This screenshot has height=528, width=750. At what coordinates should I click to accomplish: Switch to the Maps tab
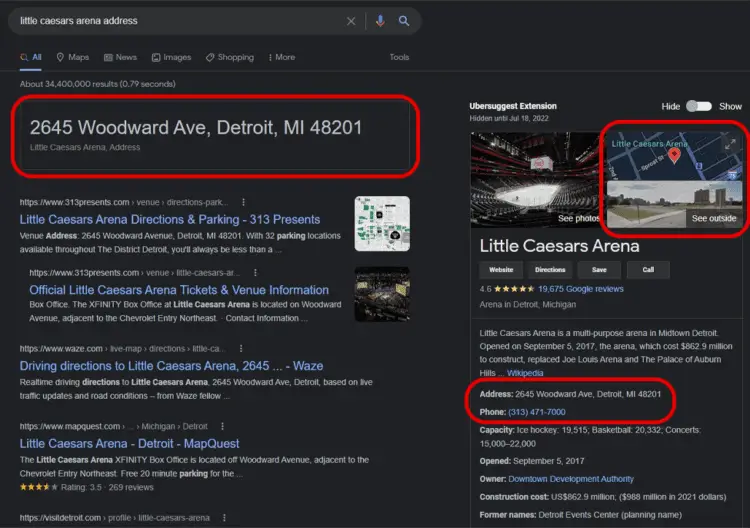tap(73, 57)
